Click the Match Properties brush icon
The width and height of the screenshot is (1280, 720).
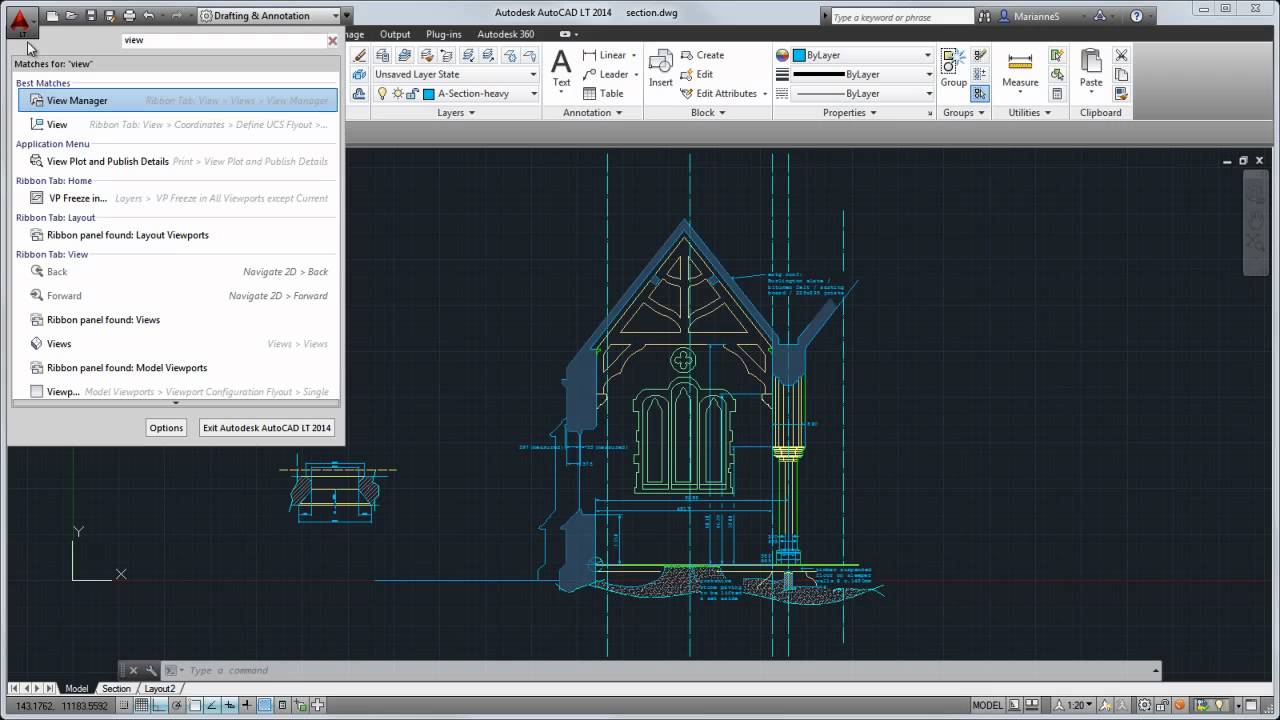click(x=1121, y=93)
